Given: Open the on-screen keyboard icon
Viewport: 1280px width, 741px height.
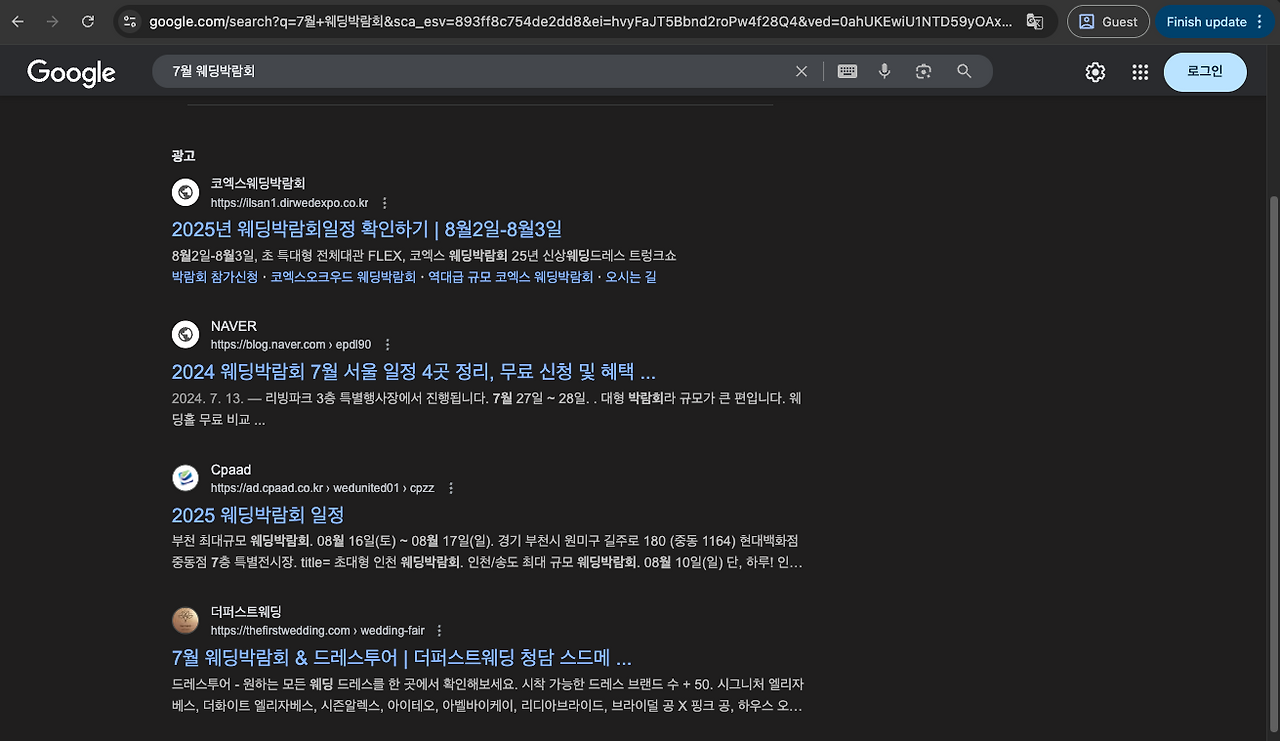Looking at the screenshot, I should (847, 71).
